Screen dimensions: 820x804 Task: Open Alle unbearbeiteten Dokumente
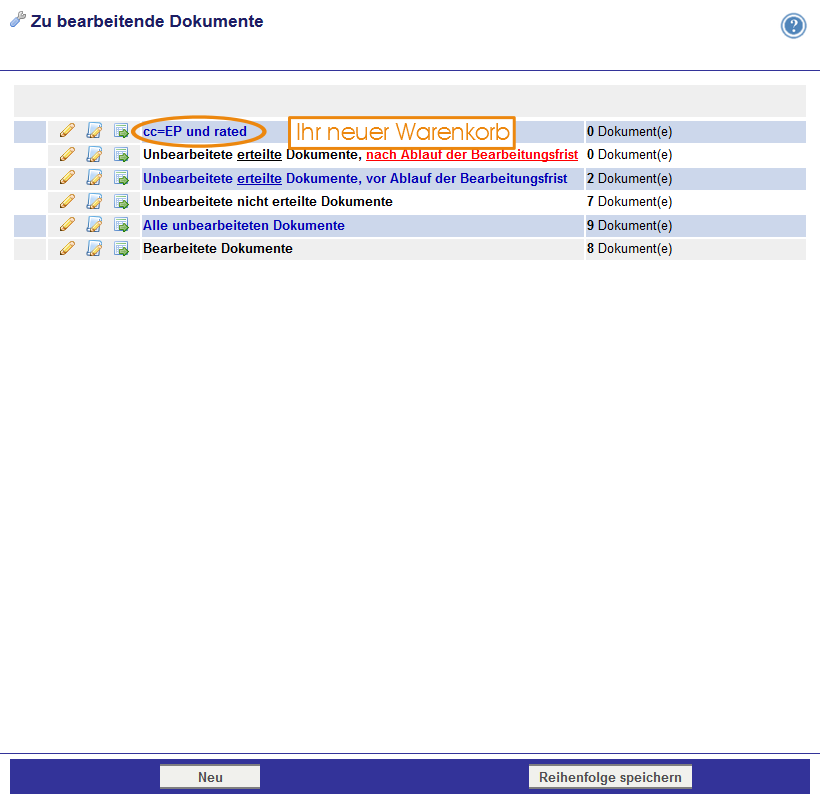244,225
